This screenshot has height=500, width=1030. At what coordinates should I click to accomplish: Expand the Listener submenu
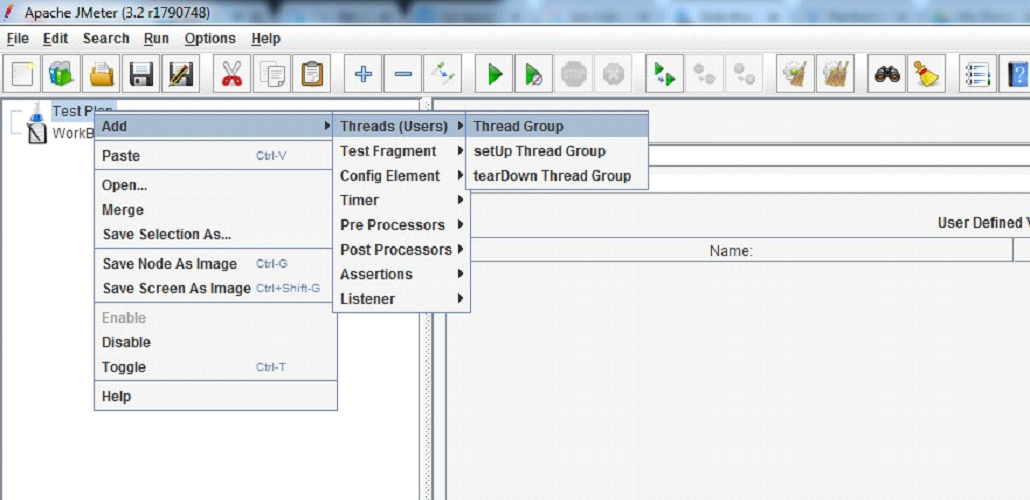[401, 299]
